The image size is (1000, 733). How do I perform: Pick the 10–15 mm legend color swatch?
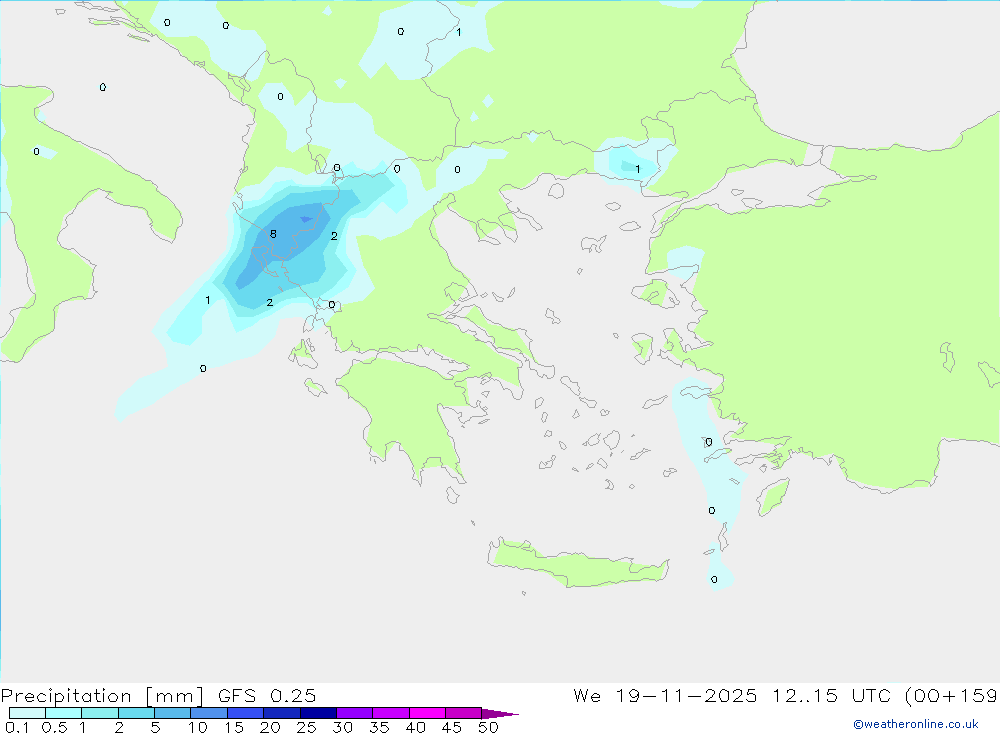209,713
